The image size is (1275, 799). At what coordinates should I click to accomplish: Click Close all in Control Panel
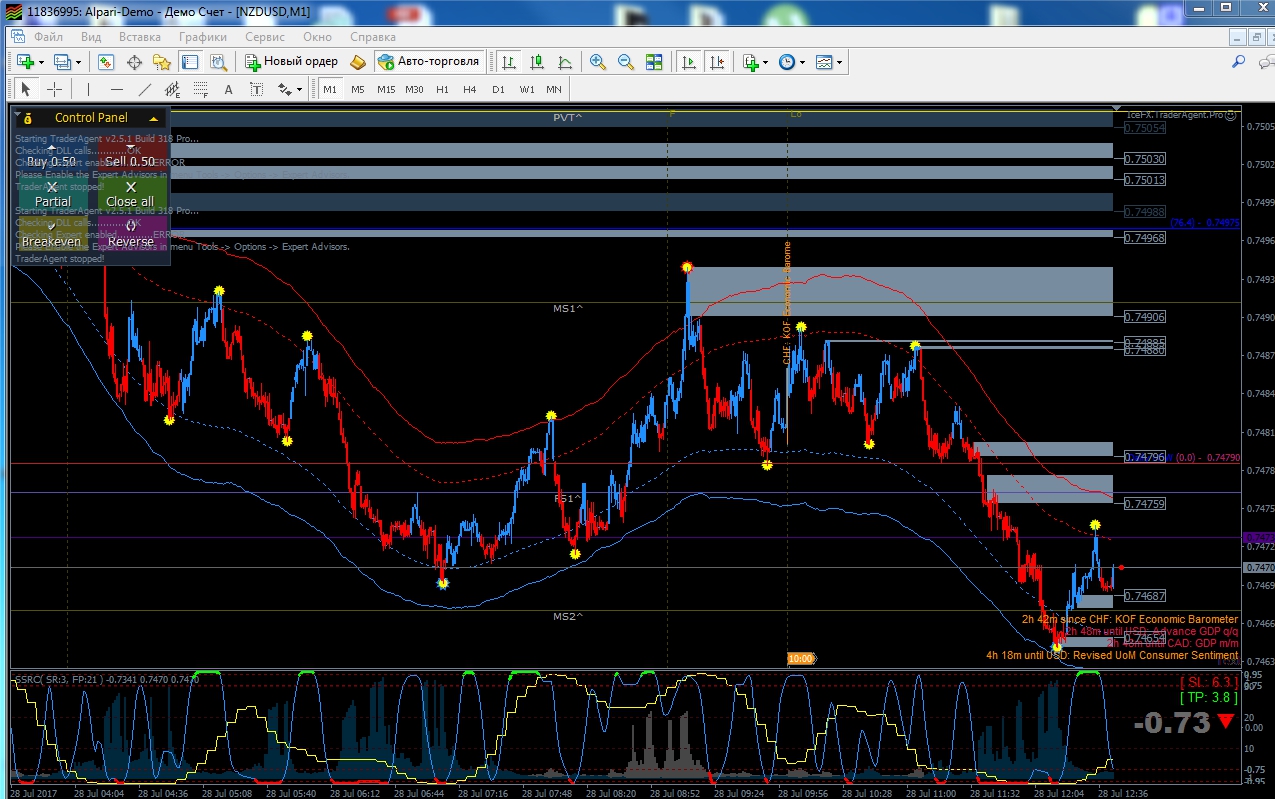click(130, 194)
